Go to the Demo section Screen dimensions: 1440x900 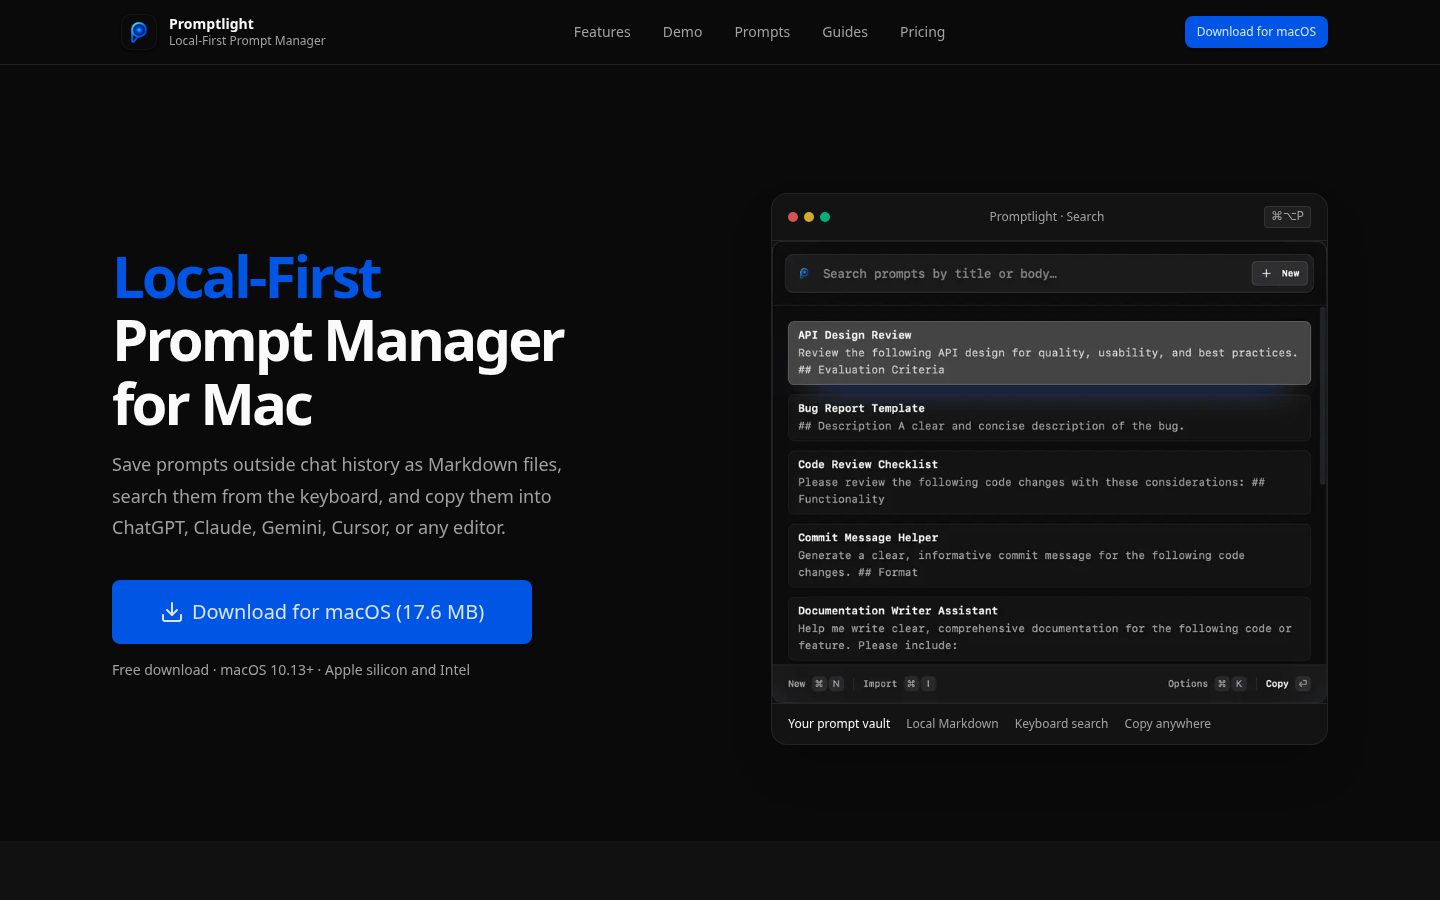pos(682,32)
